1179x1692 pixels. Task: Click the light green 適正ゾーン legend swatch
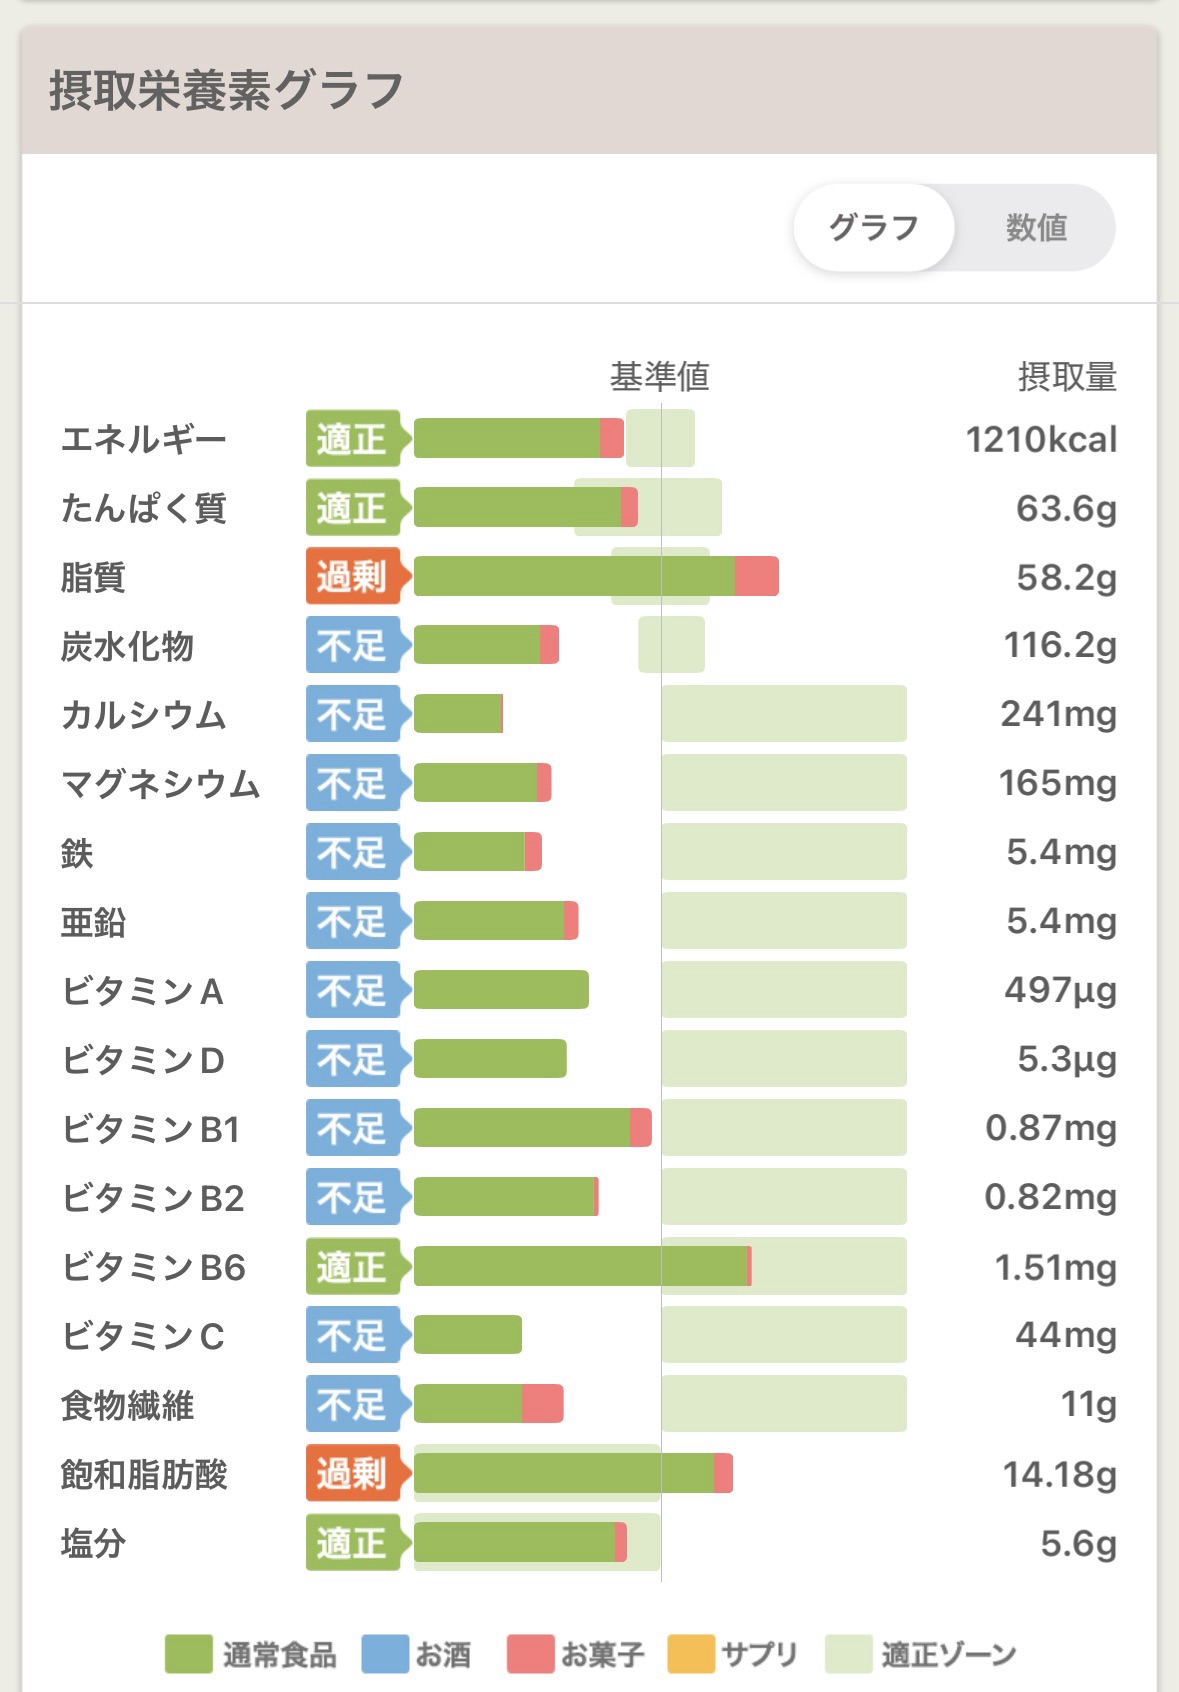(x=849, y=1654)
